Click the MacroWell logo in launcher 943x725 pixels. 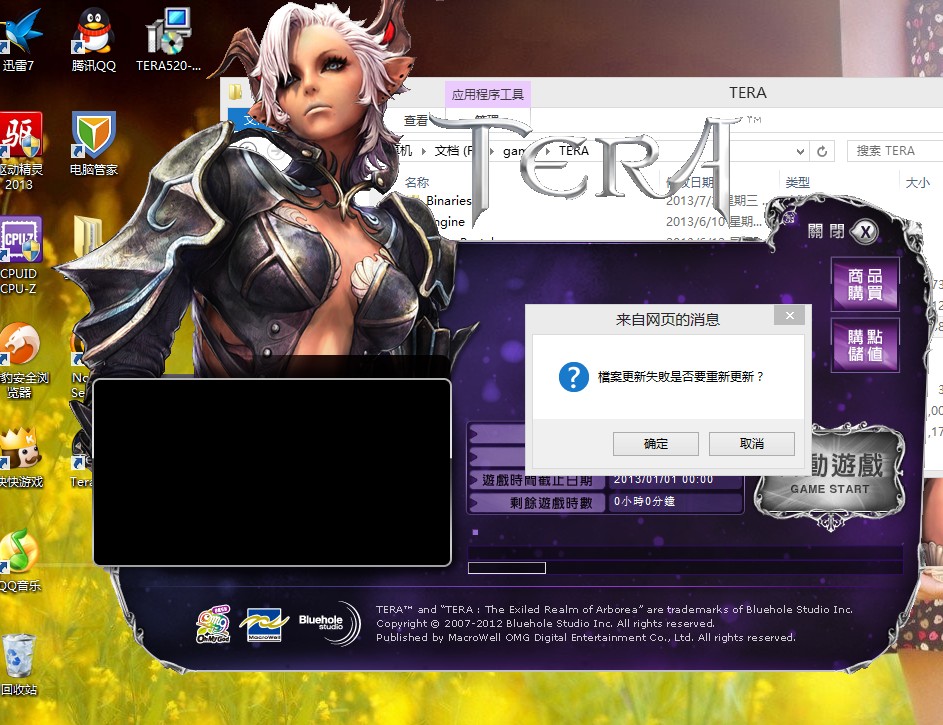coord(264,625)
